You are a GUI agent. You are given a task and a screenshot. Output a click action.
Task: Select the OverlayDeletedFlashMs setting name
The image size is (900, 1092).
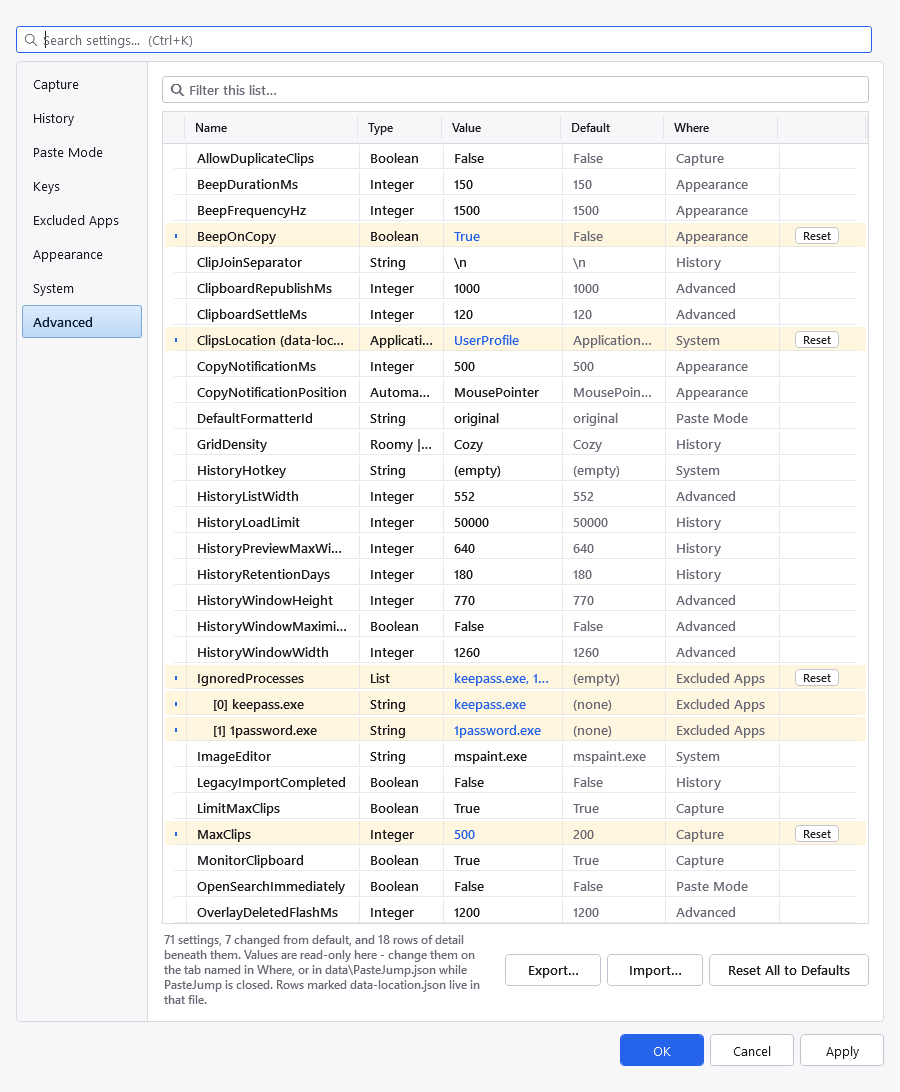[267, 912]
